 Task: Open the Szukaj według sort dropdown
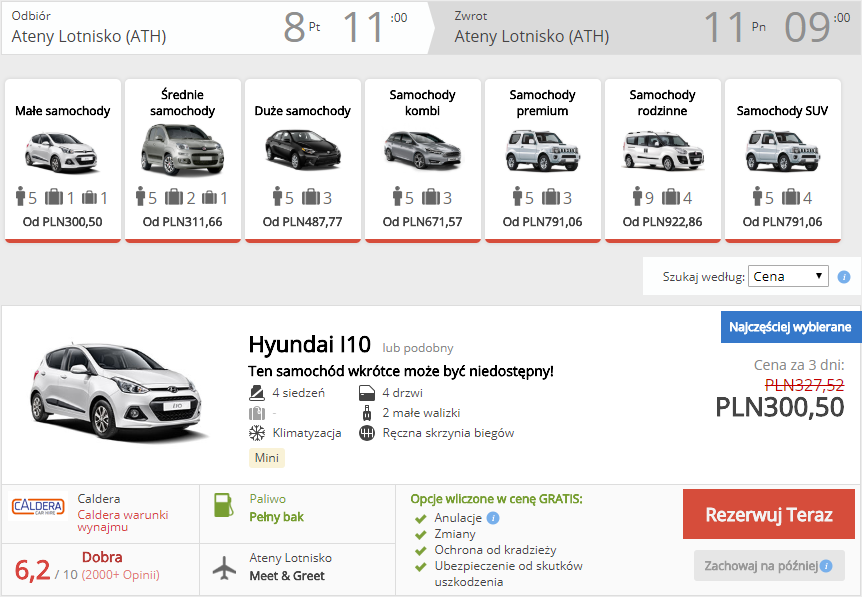pyautogui.click(x=788, y=276)
